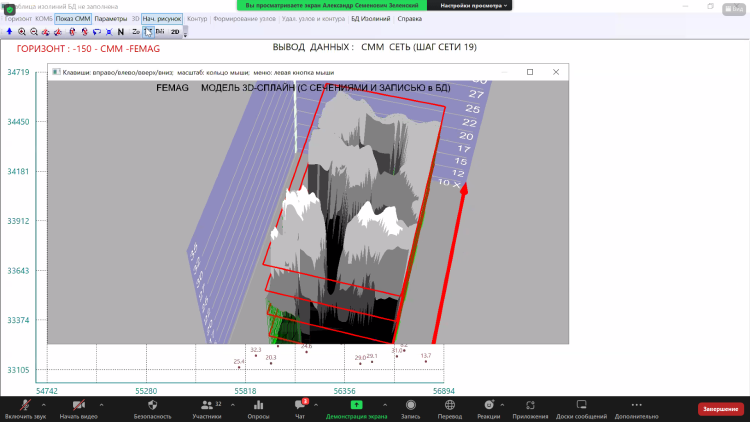The image size is (750, 422).
Task: Maximize the FEMAG 3D-spline model window
Action: [x=530, y=72]
